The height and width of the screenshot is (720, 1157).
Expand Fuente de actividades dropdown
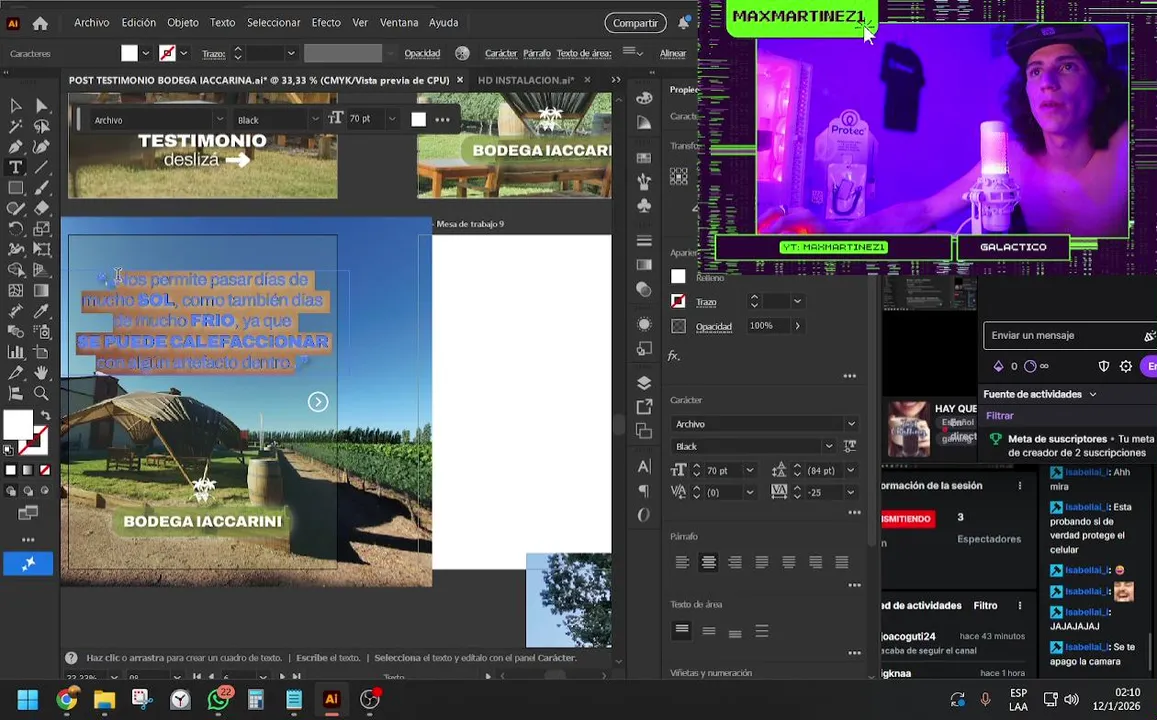point(1093,395)
